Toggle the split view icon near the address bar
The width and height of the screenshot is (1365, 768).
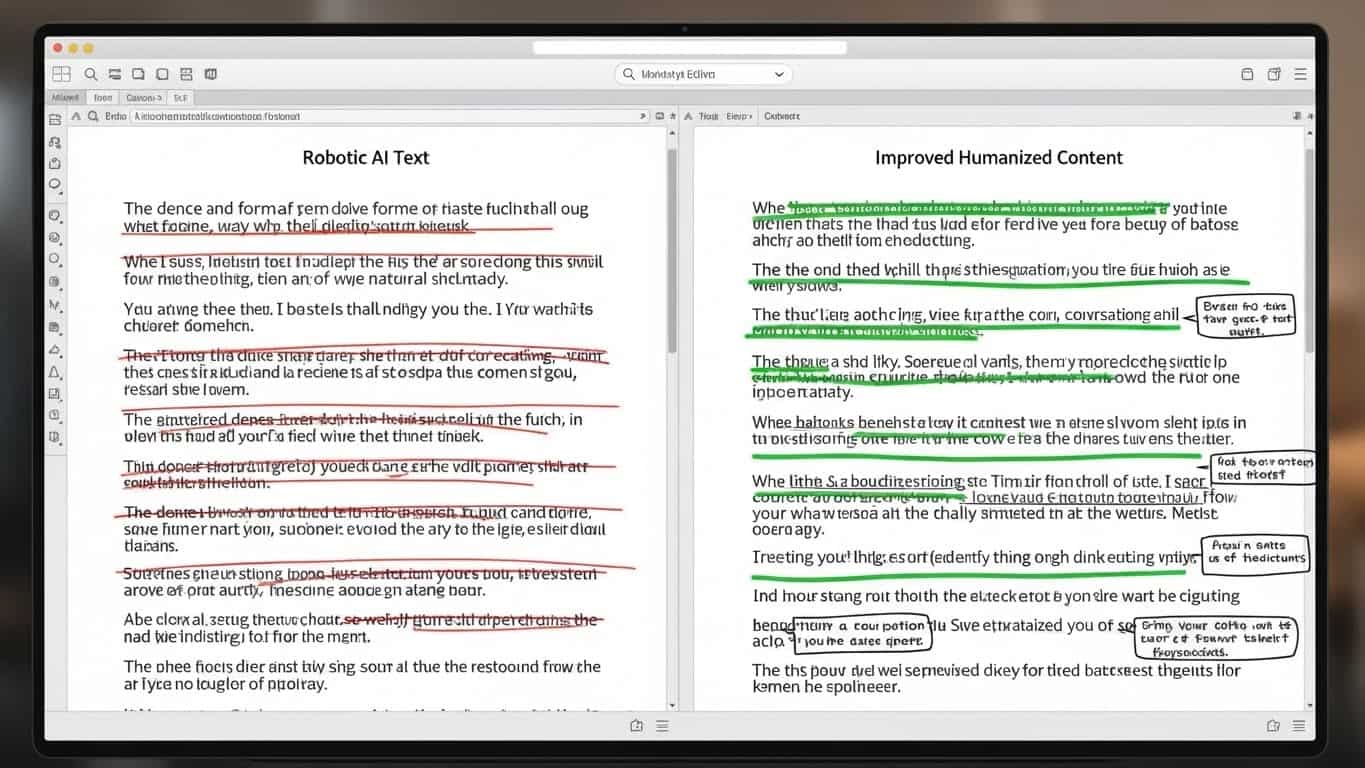pyautogui.click(x=661, y=116)
